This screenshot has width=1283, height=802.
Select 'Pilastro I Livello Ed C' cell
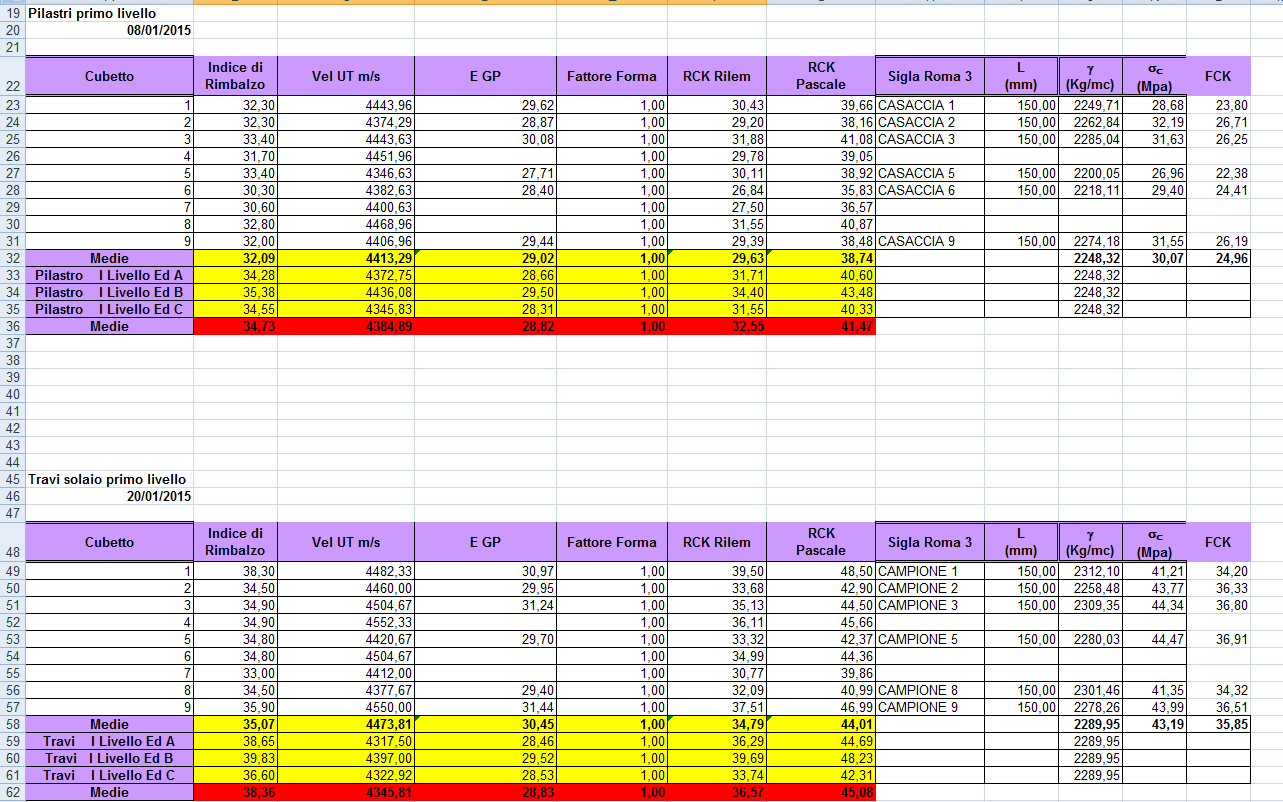(x=109, y=309)
